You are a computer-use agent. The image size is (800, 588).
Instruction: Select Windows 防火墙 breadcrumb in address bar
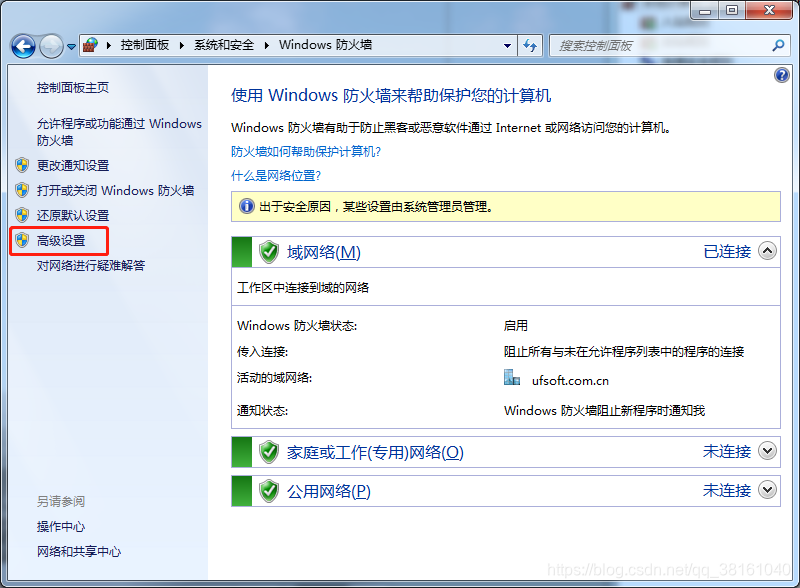[x=325, y=45]
